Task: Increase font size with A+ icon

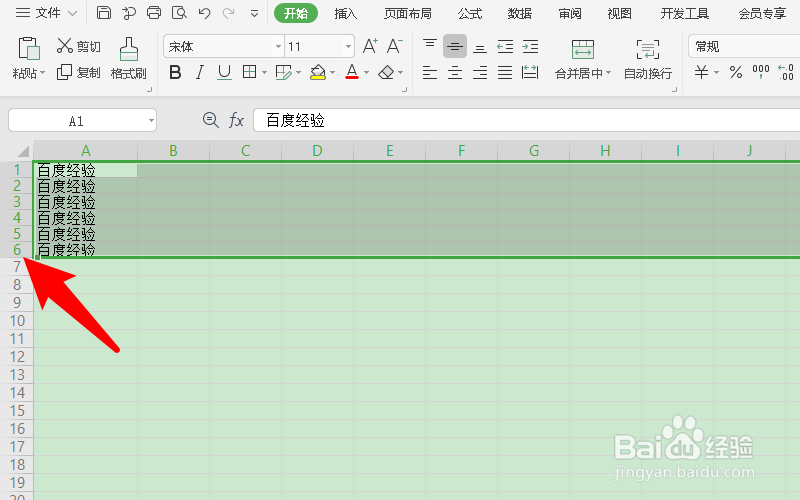Action: pyautogui.click(x=370, y=46)
